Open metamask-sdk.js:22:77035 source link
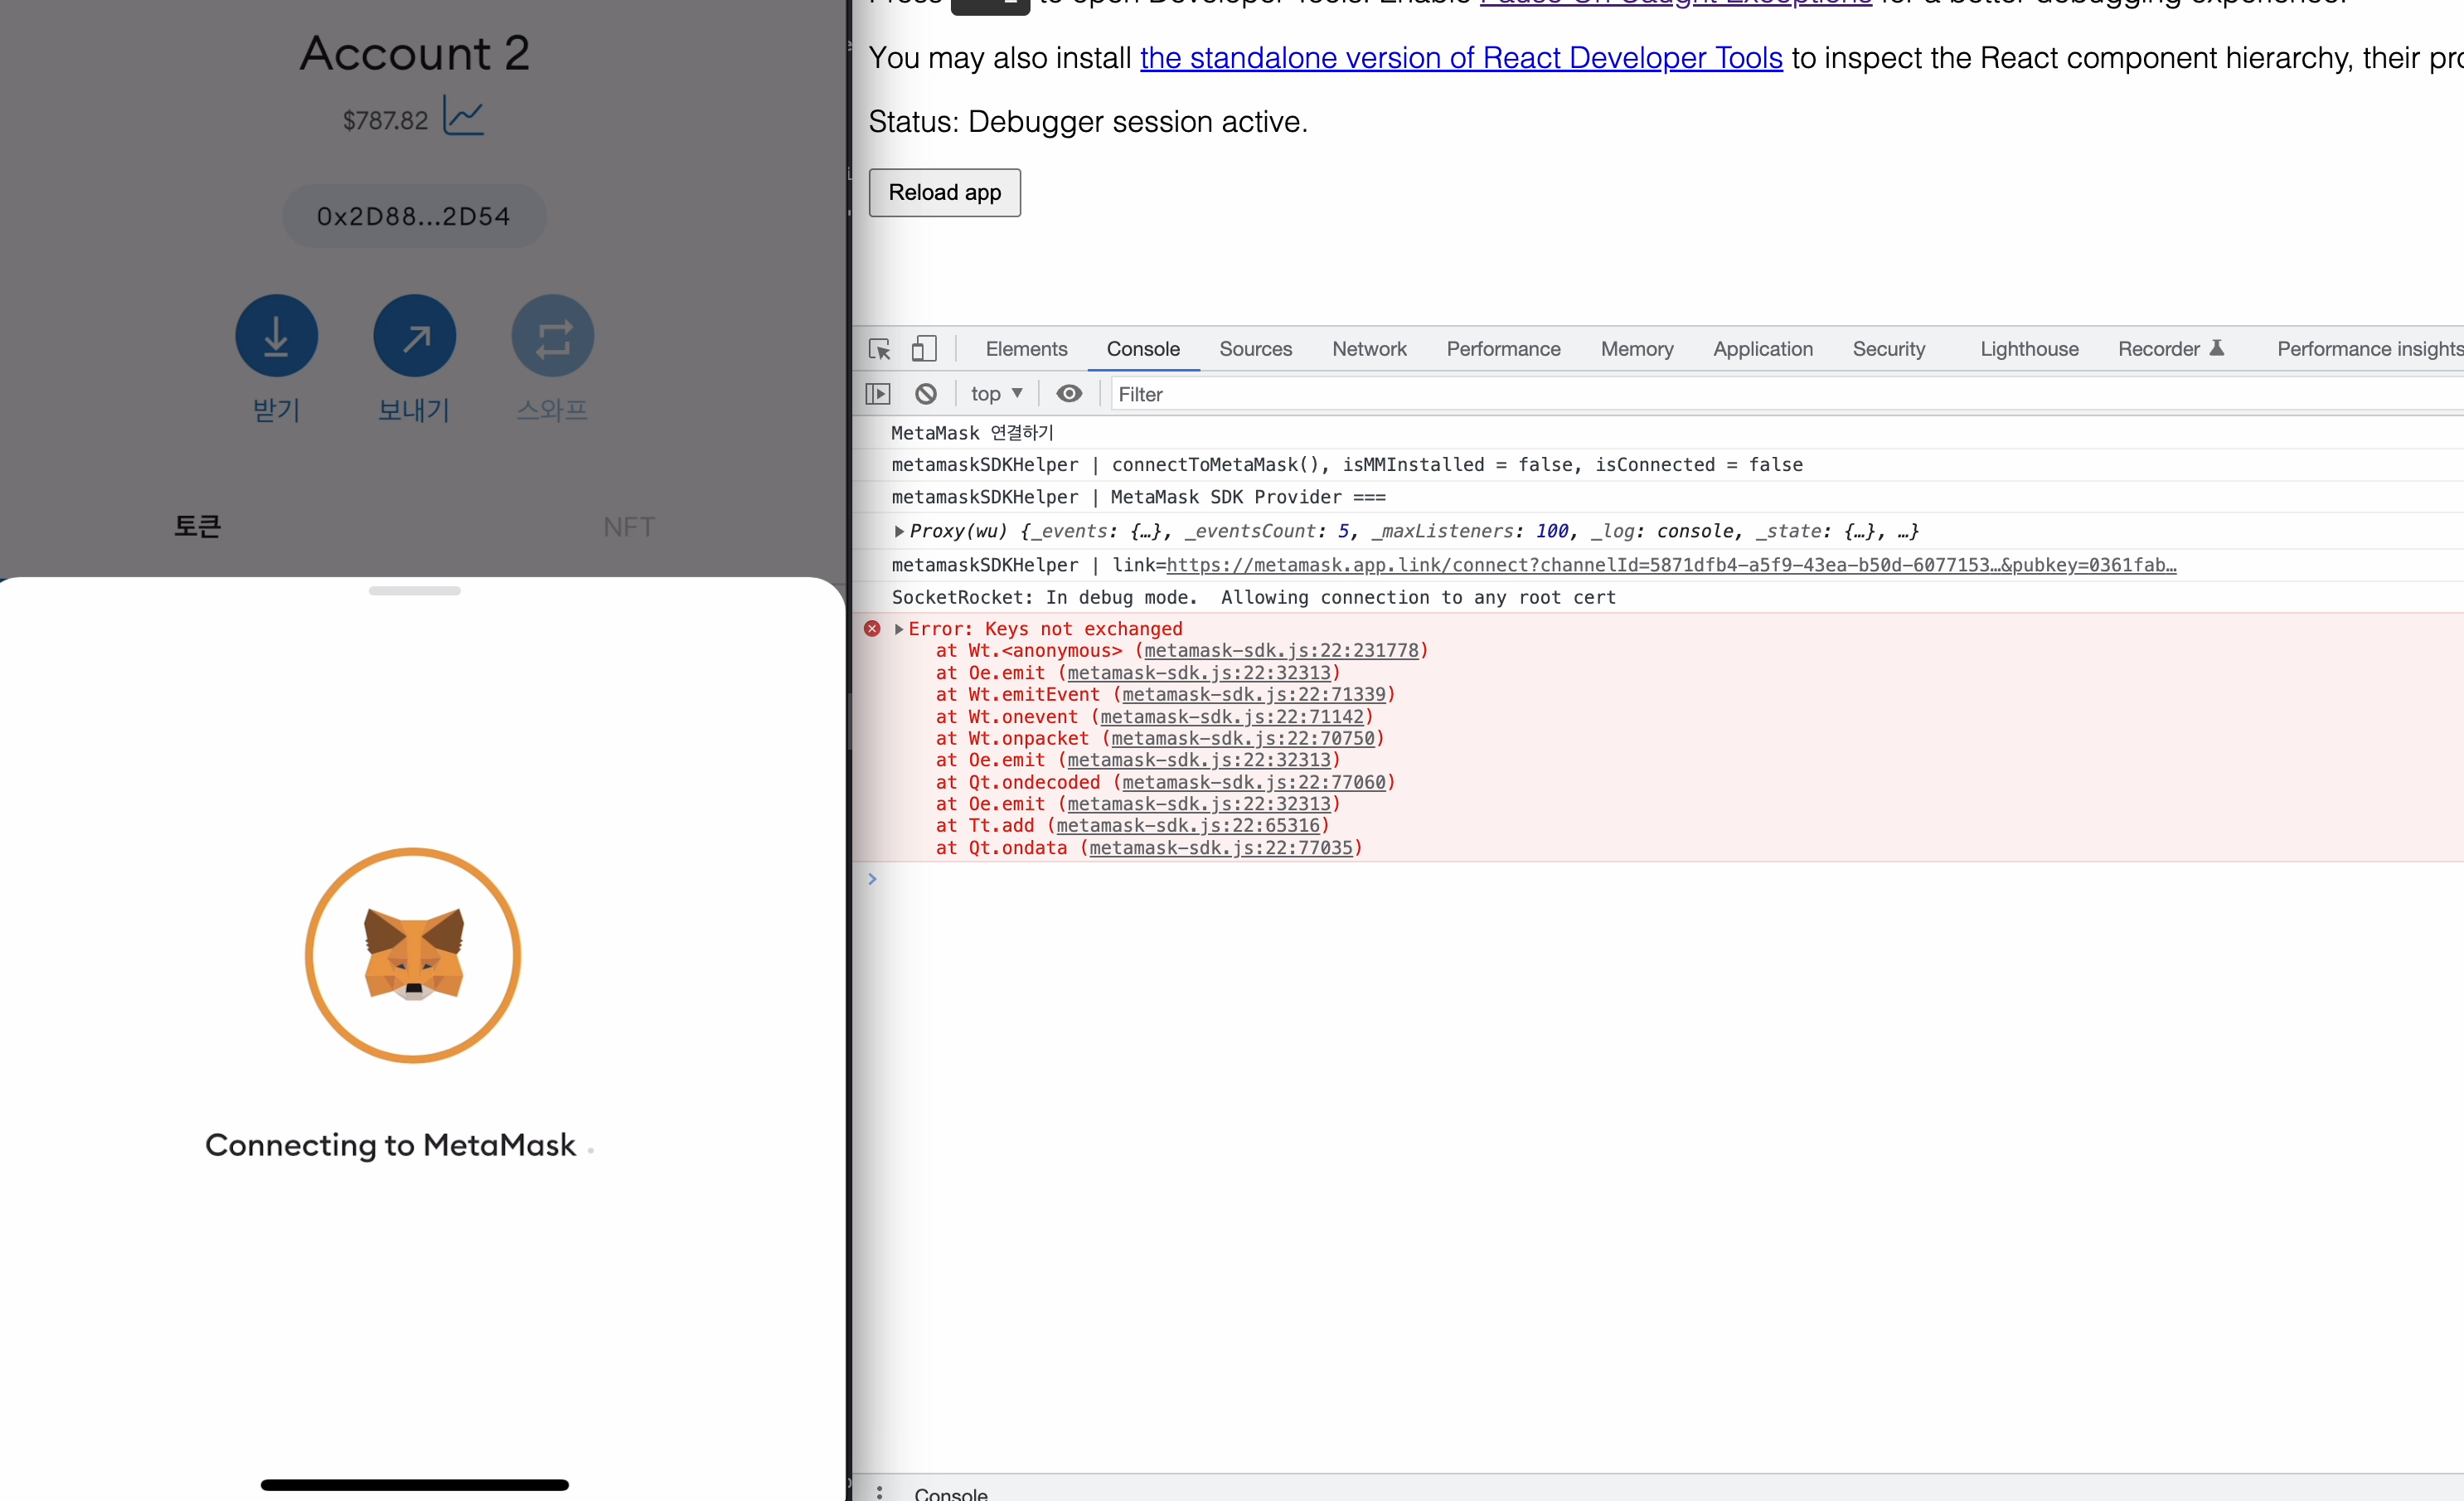Viewport: 2464px width, 1501px height. (x=1221, y=847)
